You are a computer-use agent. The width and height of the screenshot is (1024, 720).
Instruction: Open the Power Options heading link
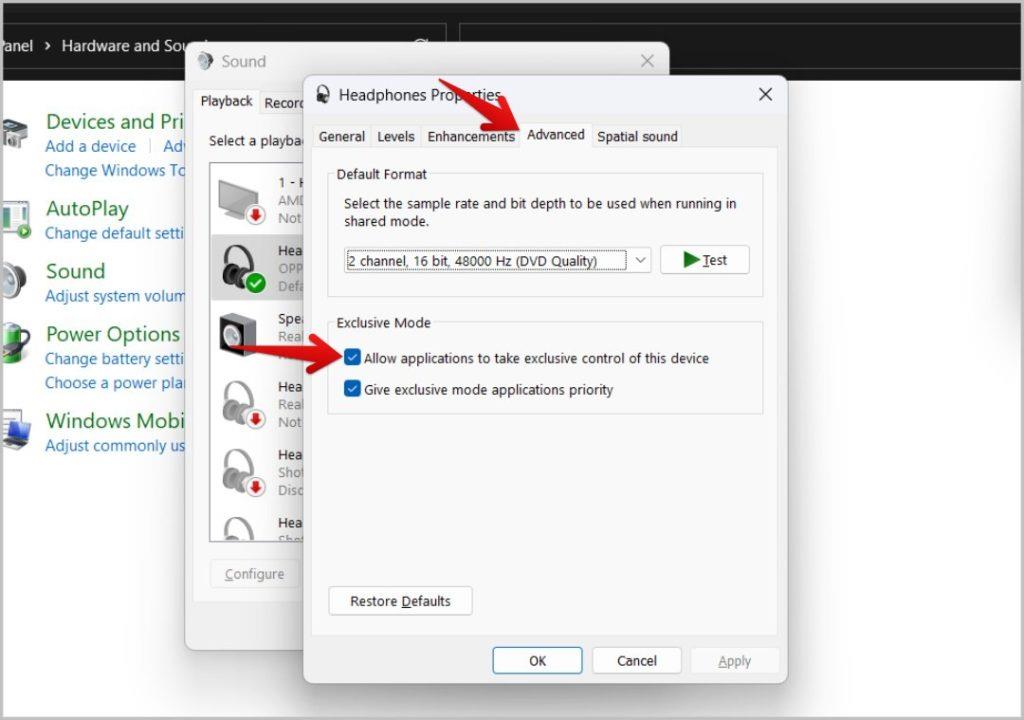pyautogui.click(x=113, y=334)
